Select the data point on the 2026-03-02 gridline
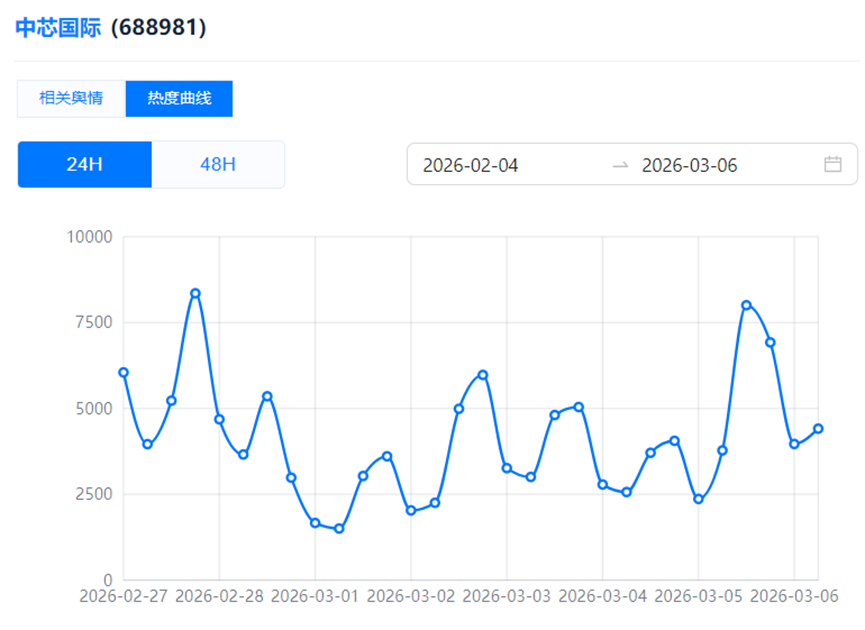 [411, 510]
